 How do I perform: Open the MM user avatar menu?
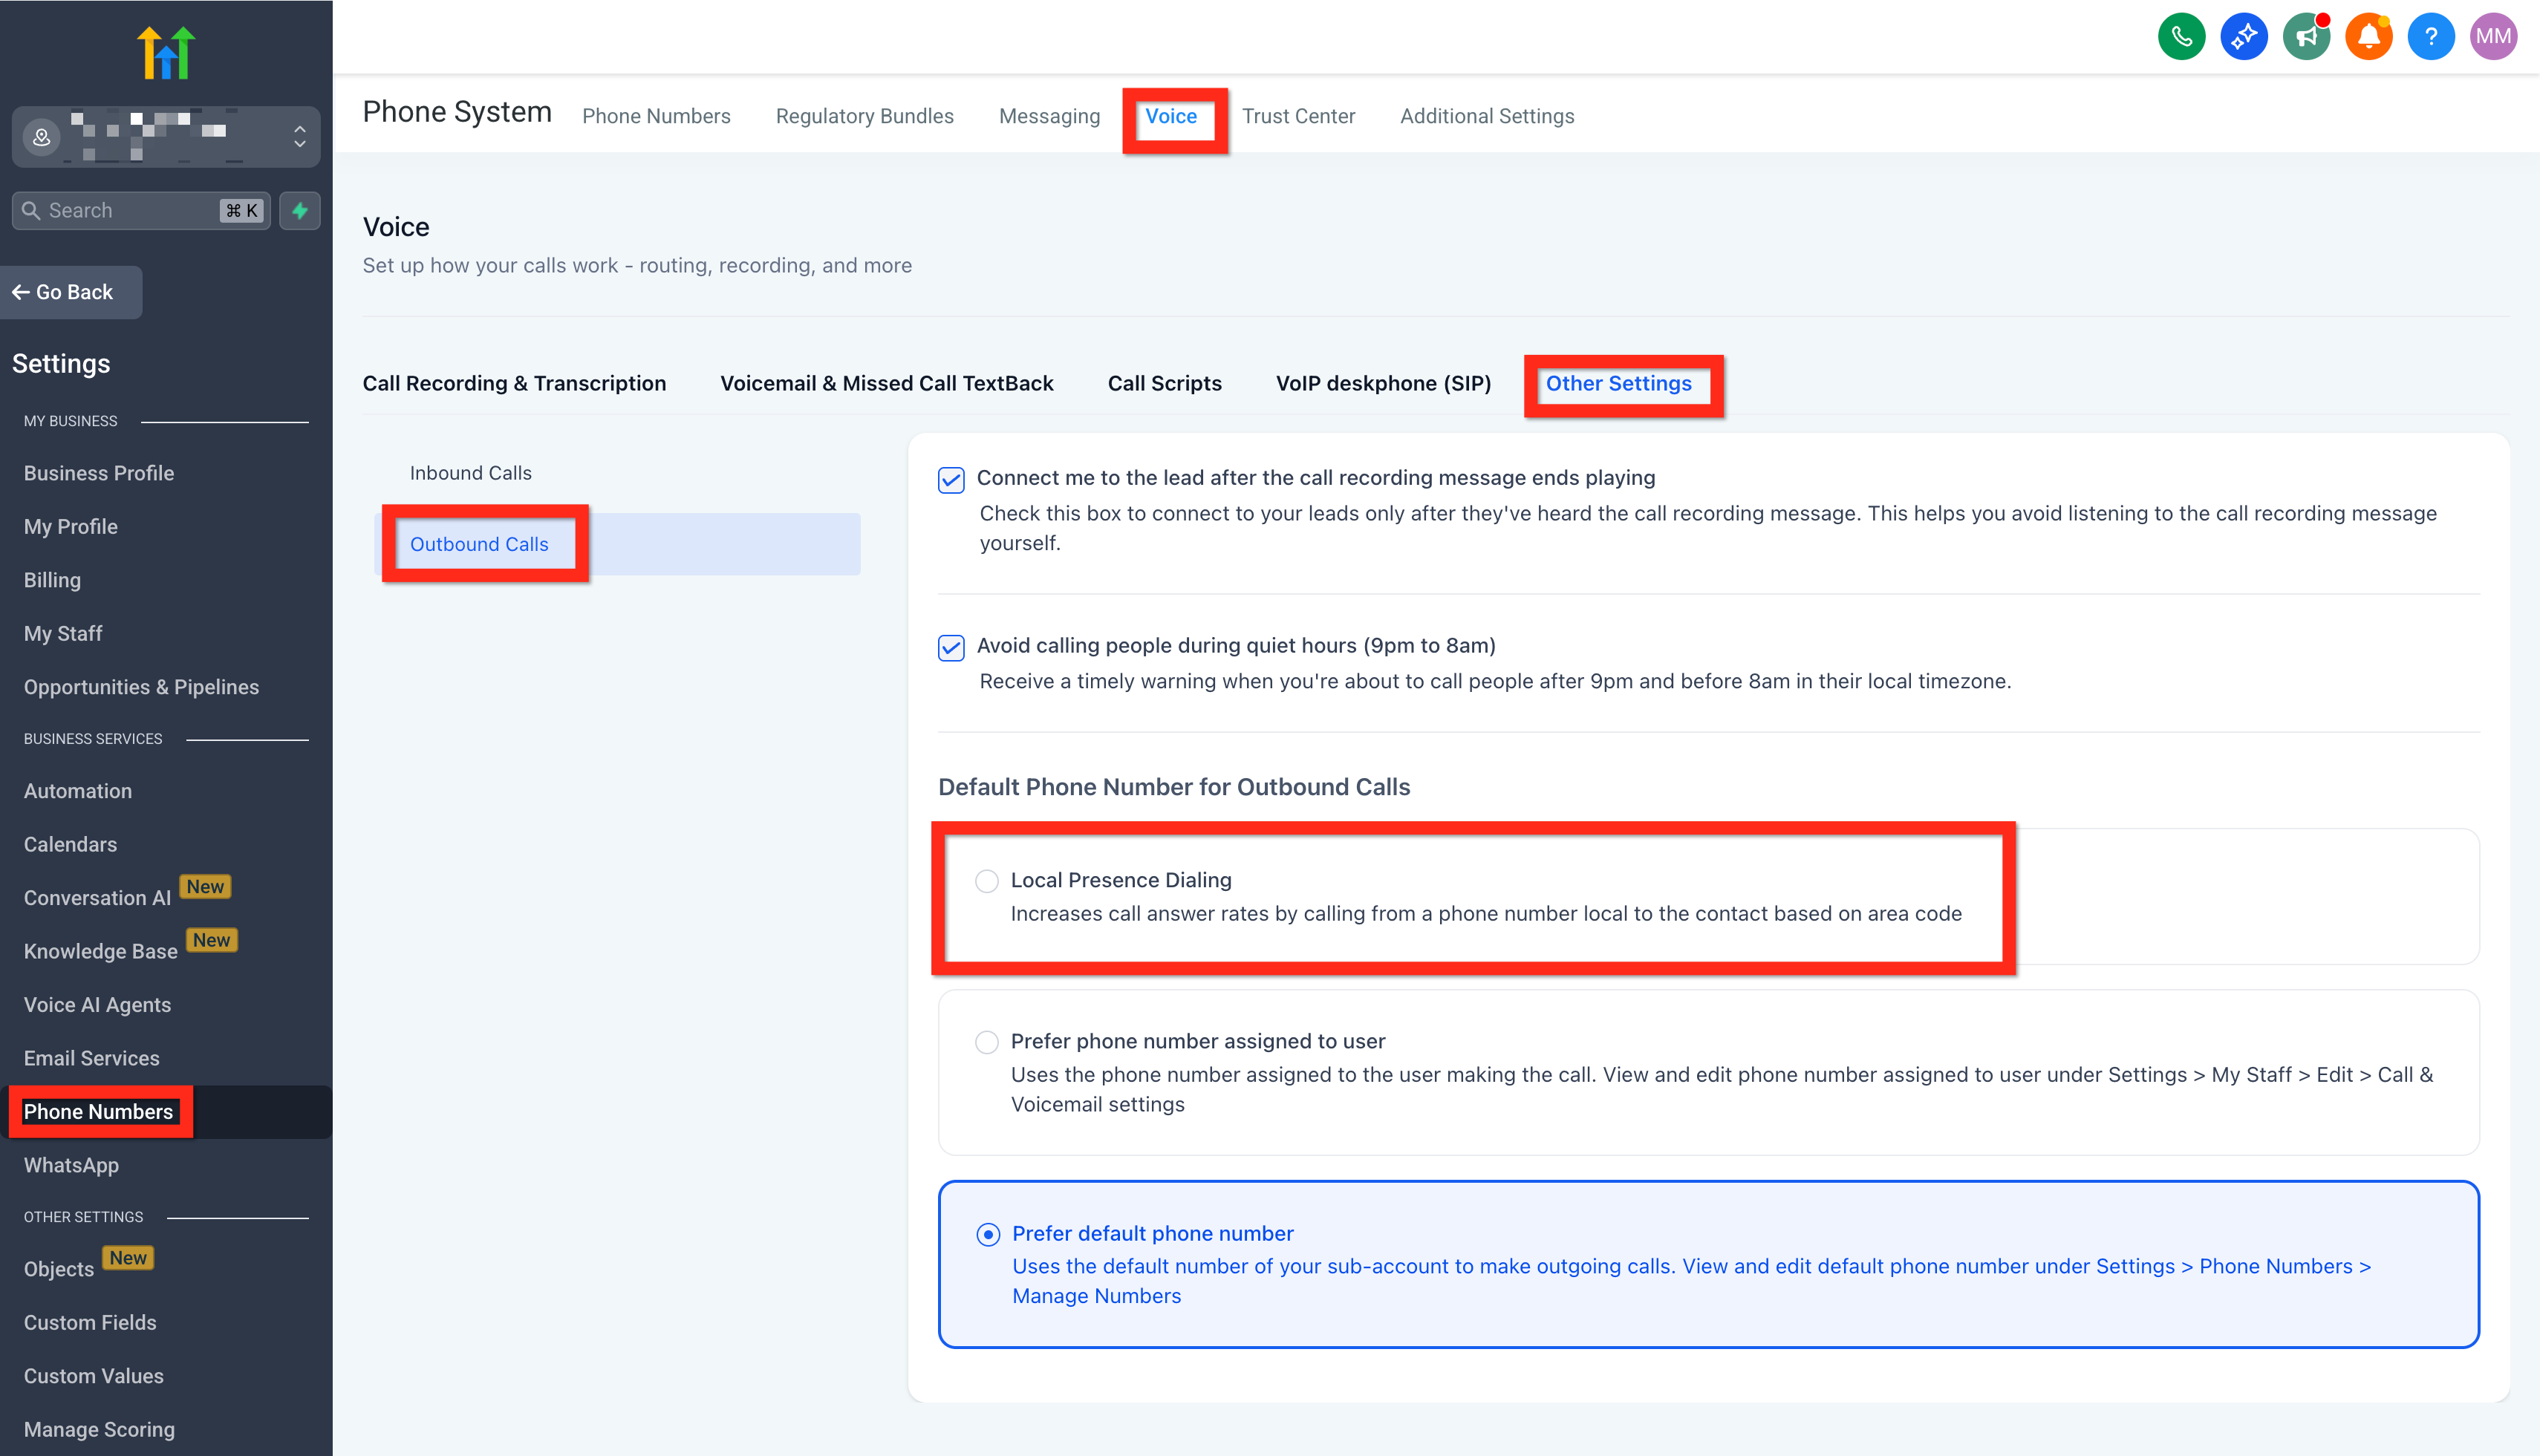pyautogui.click(x=2493, y=37)
